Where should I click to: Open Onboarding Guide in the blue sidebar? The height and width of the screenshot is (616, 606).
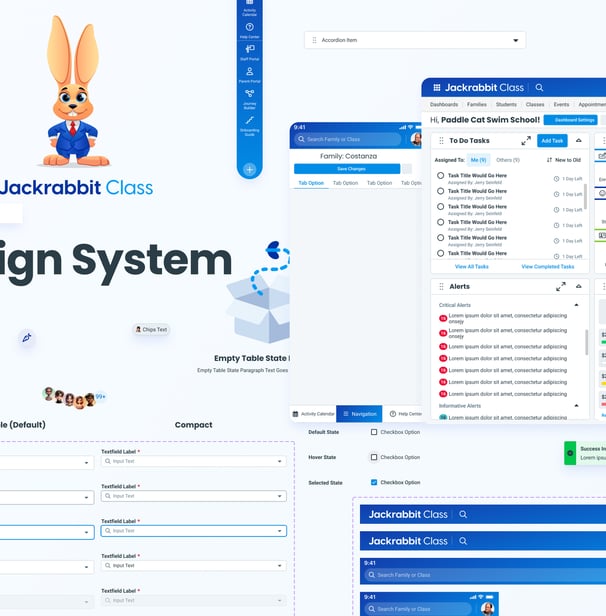click(x=249, y=125)
